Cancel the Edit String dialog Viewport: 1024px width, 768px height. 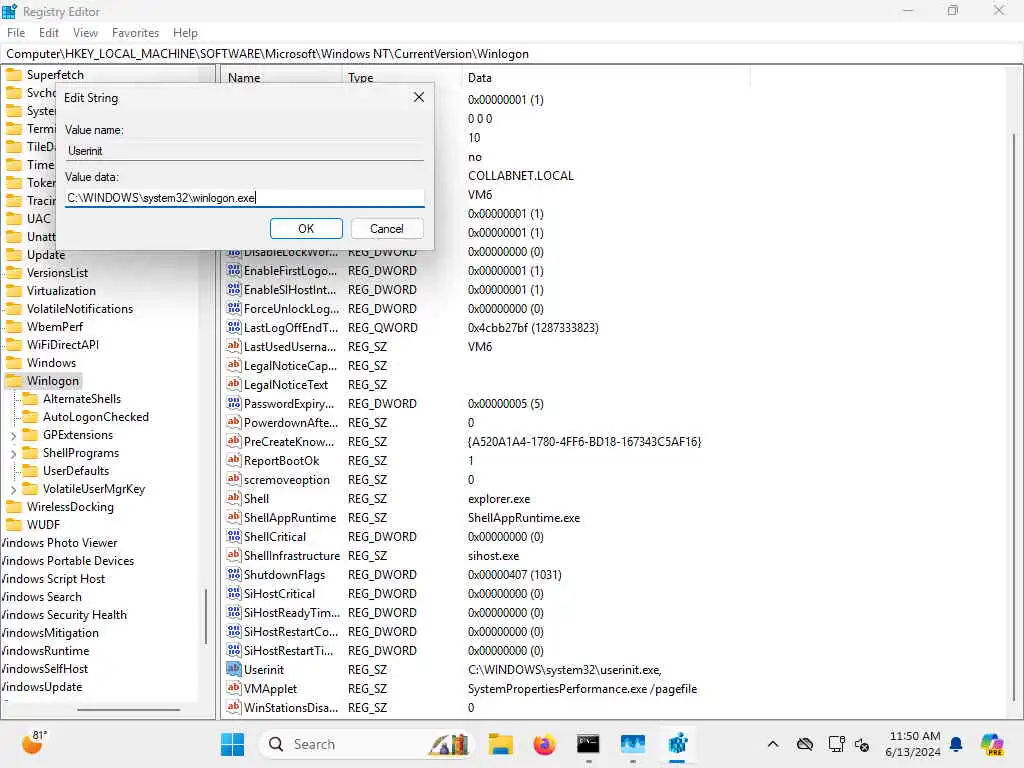coord(387,229)
